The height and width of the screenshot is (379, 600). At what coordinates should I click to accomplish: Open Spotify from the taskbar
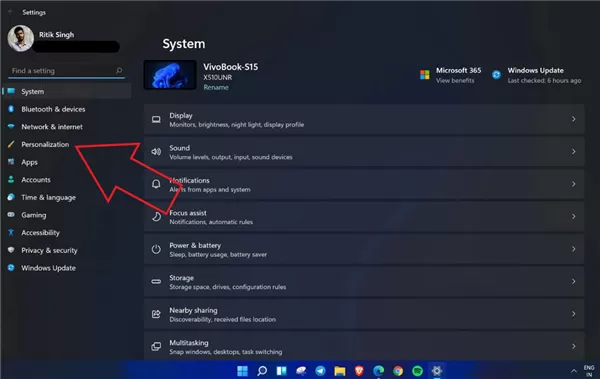click(x=417, y=371)
